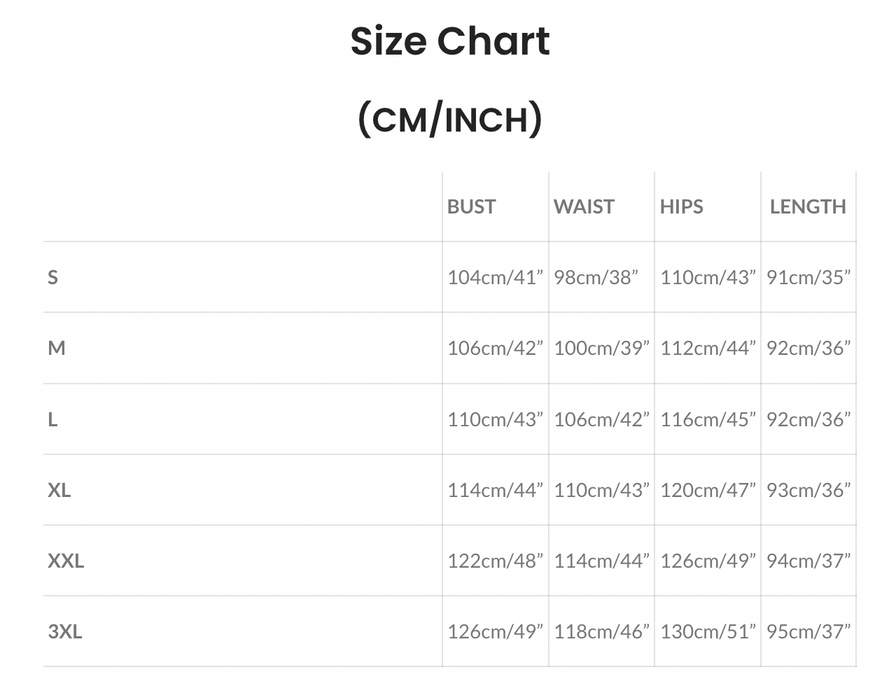The height and width of the screenshot is (700, 882).
Task: Select the BUST column header
Action: [x=471, y=207]
